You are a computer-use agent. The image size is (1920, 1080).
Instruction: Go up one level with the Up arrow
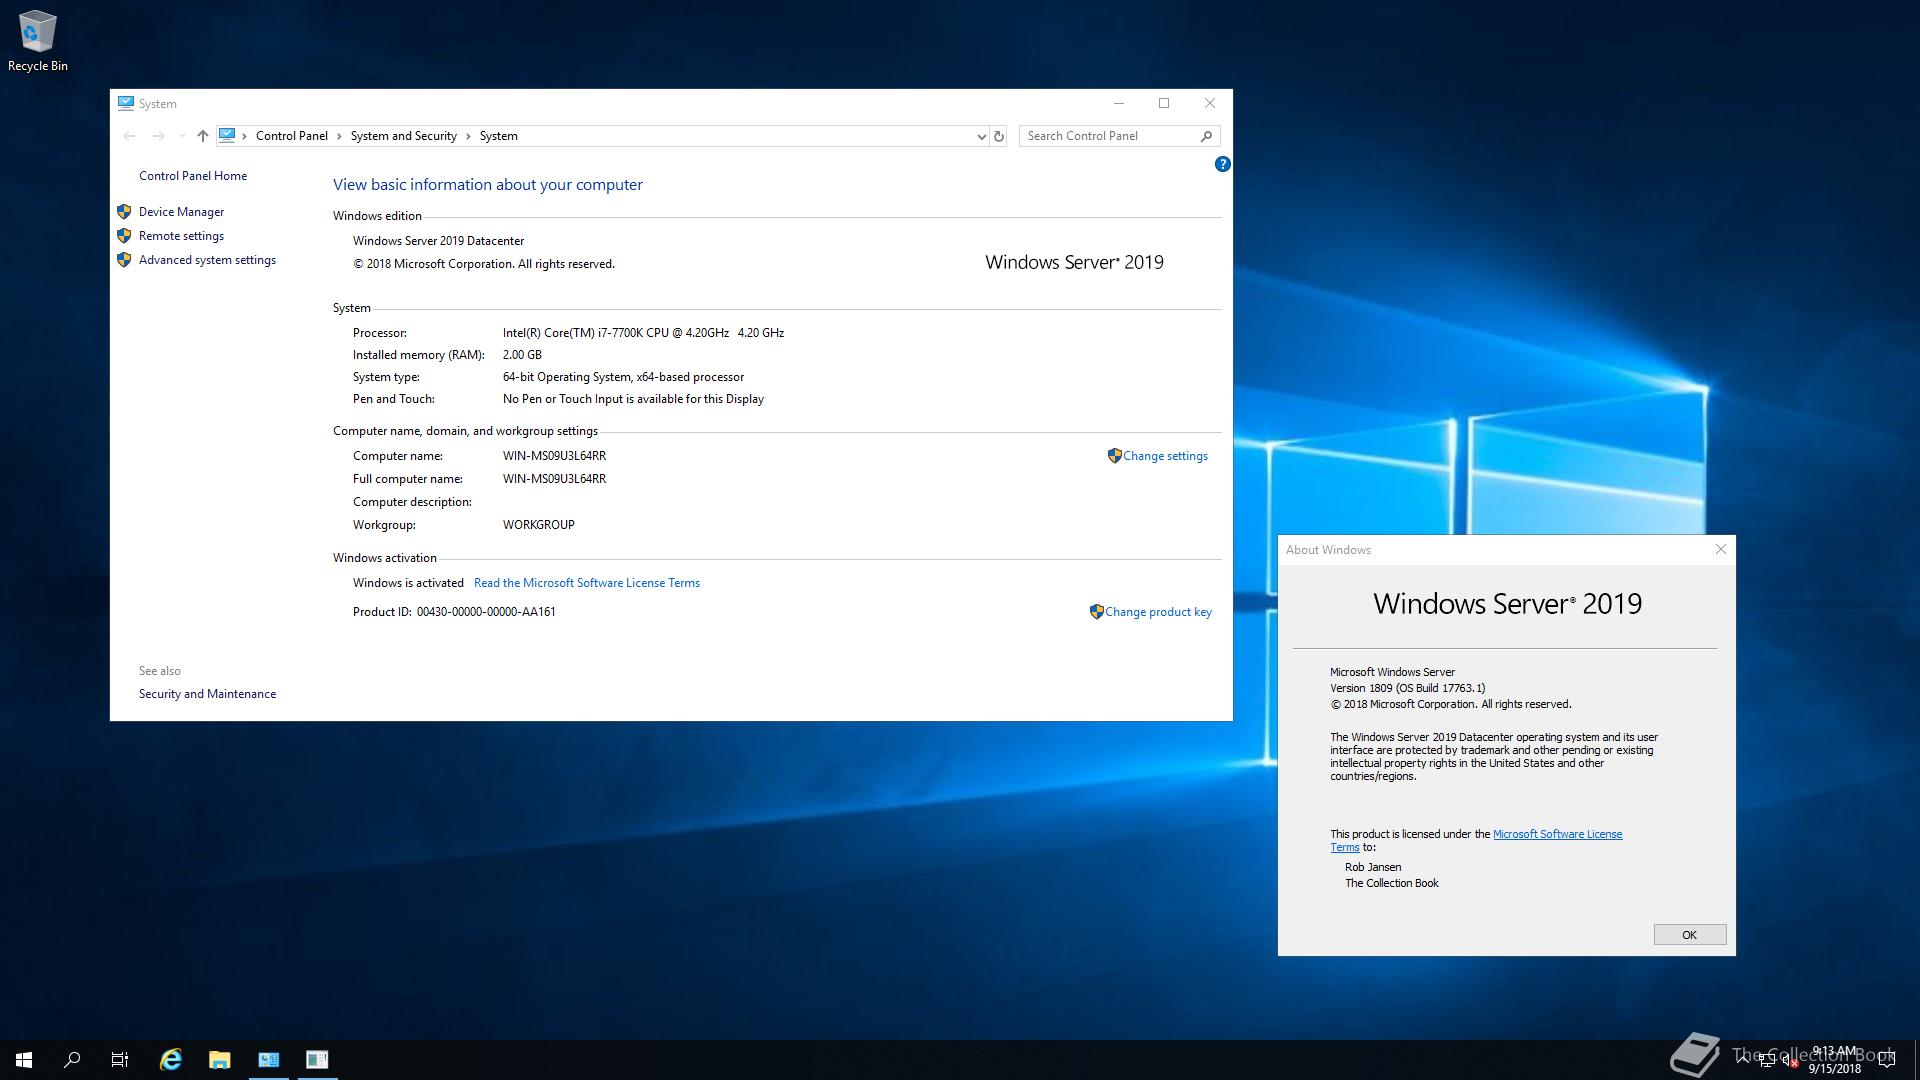pos(202,136)
